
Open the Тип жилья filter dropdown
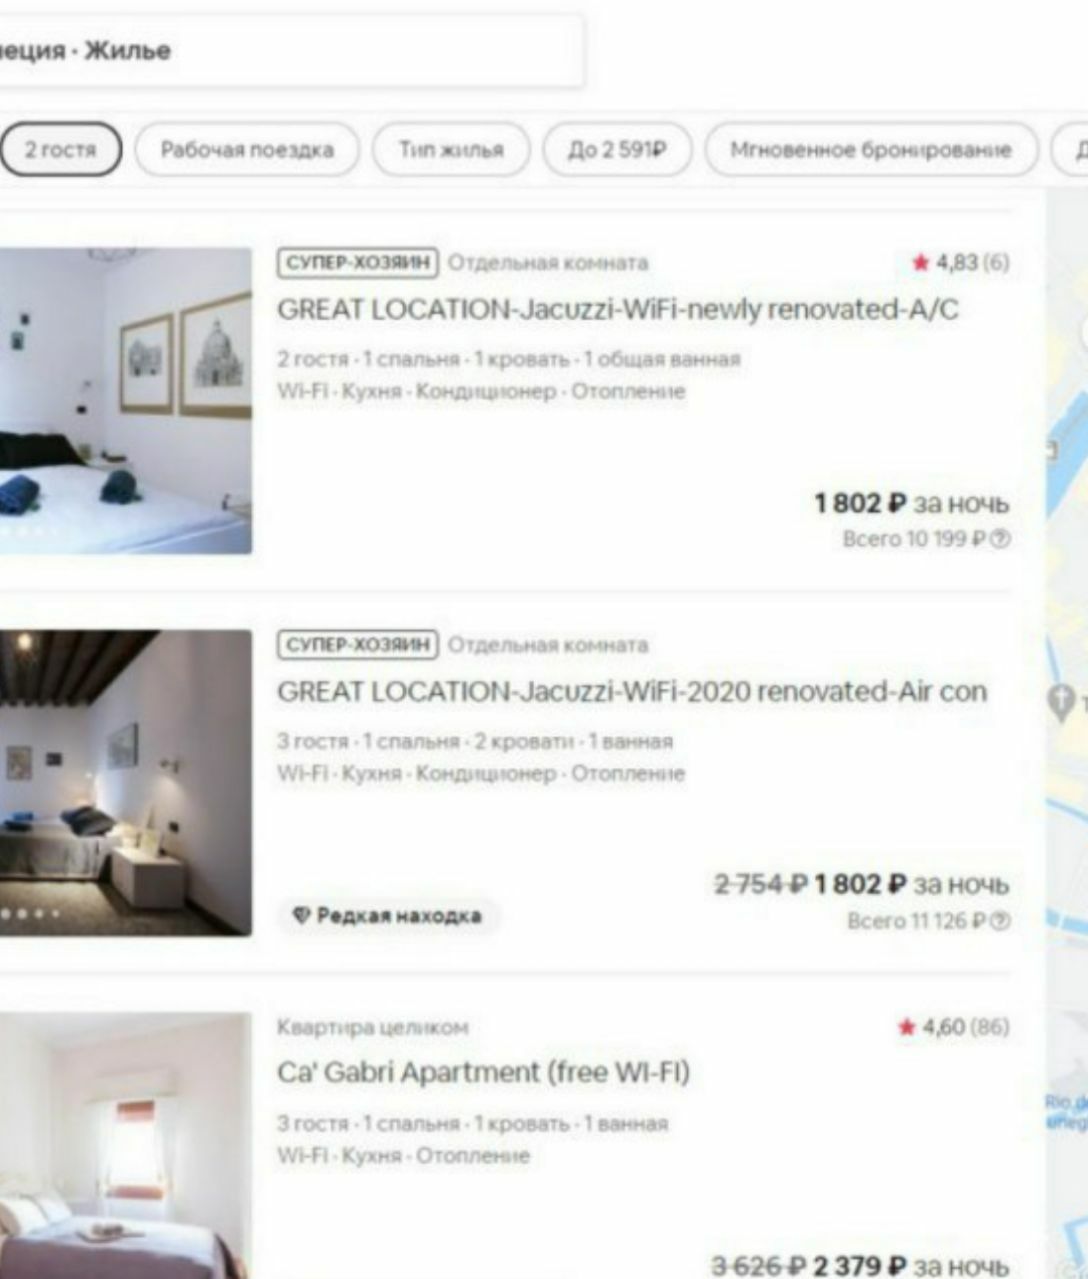451,150
